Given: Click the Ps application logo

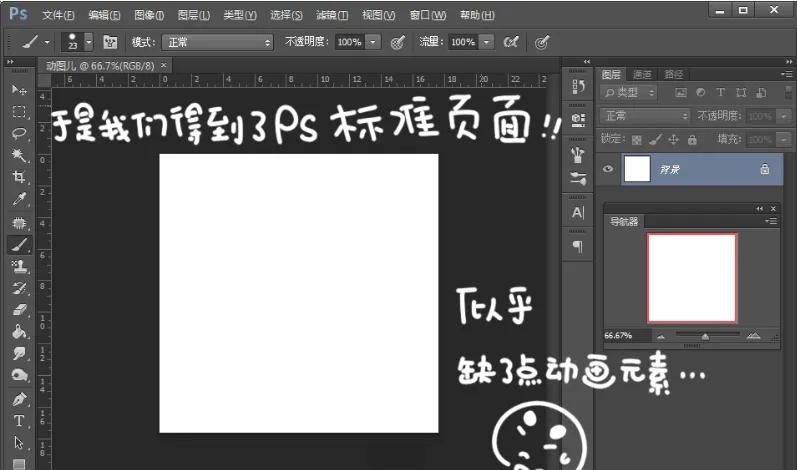Looking at the screenshot, I should tap(19, 14).
